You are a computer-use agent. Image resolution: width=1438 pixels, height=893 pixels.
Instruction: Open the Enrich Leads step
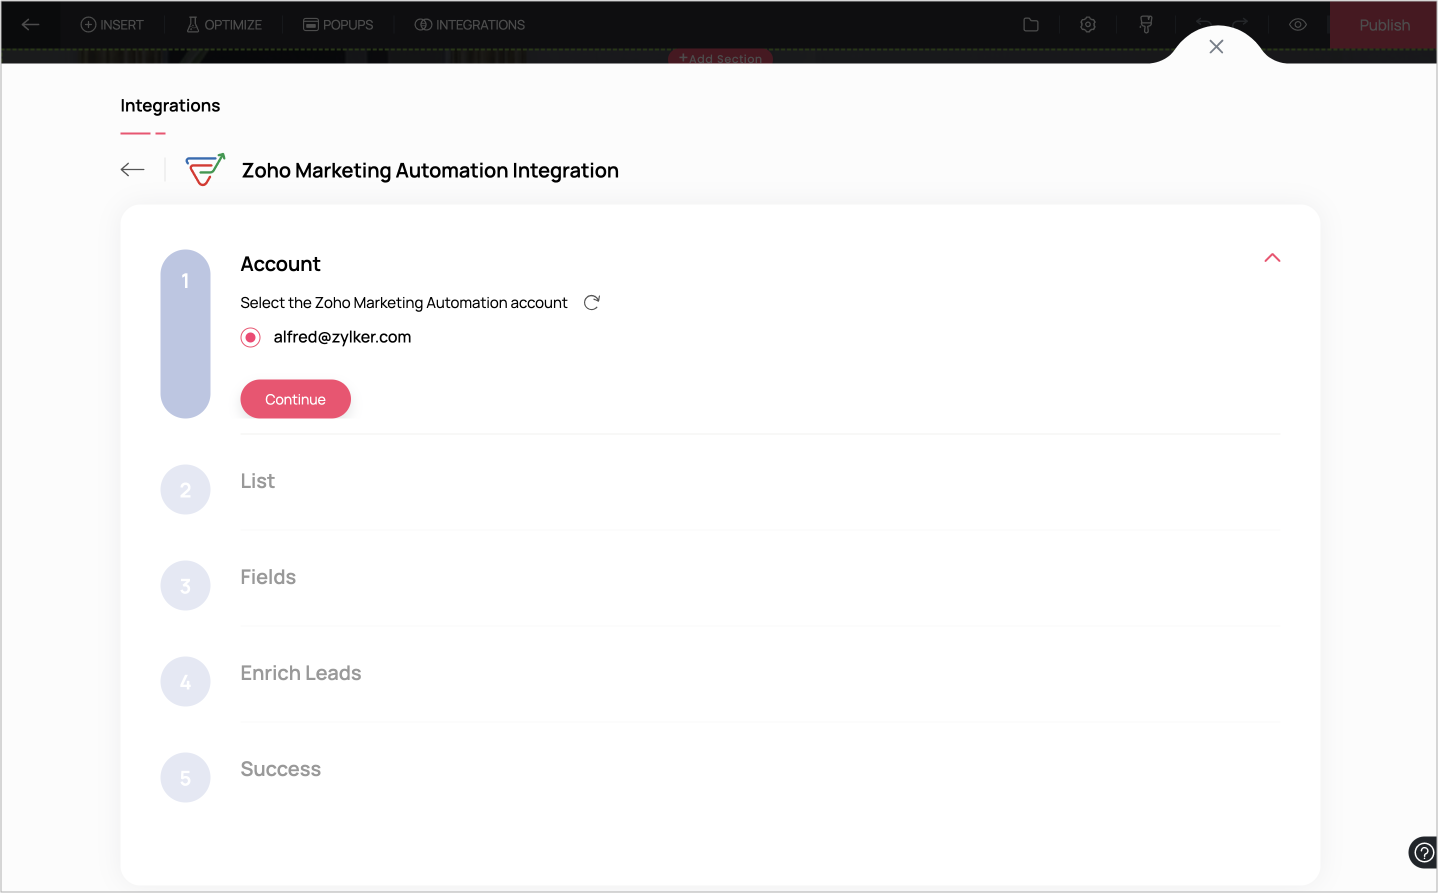tap(301, 673)
